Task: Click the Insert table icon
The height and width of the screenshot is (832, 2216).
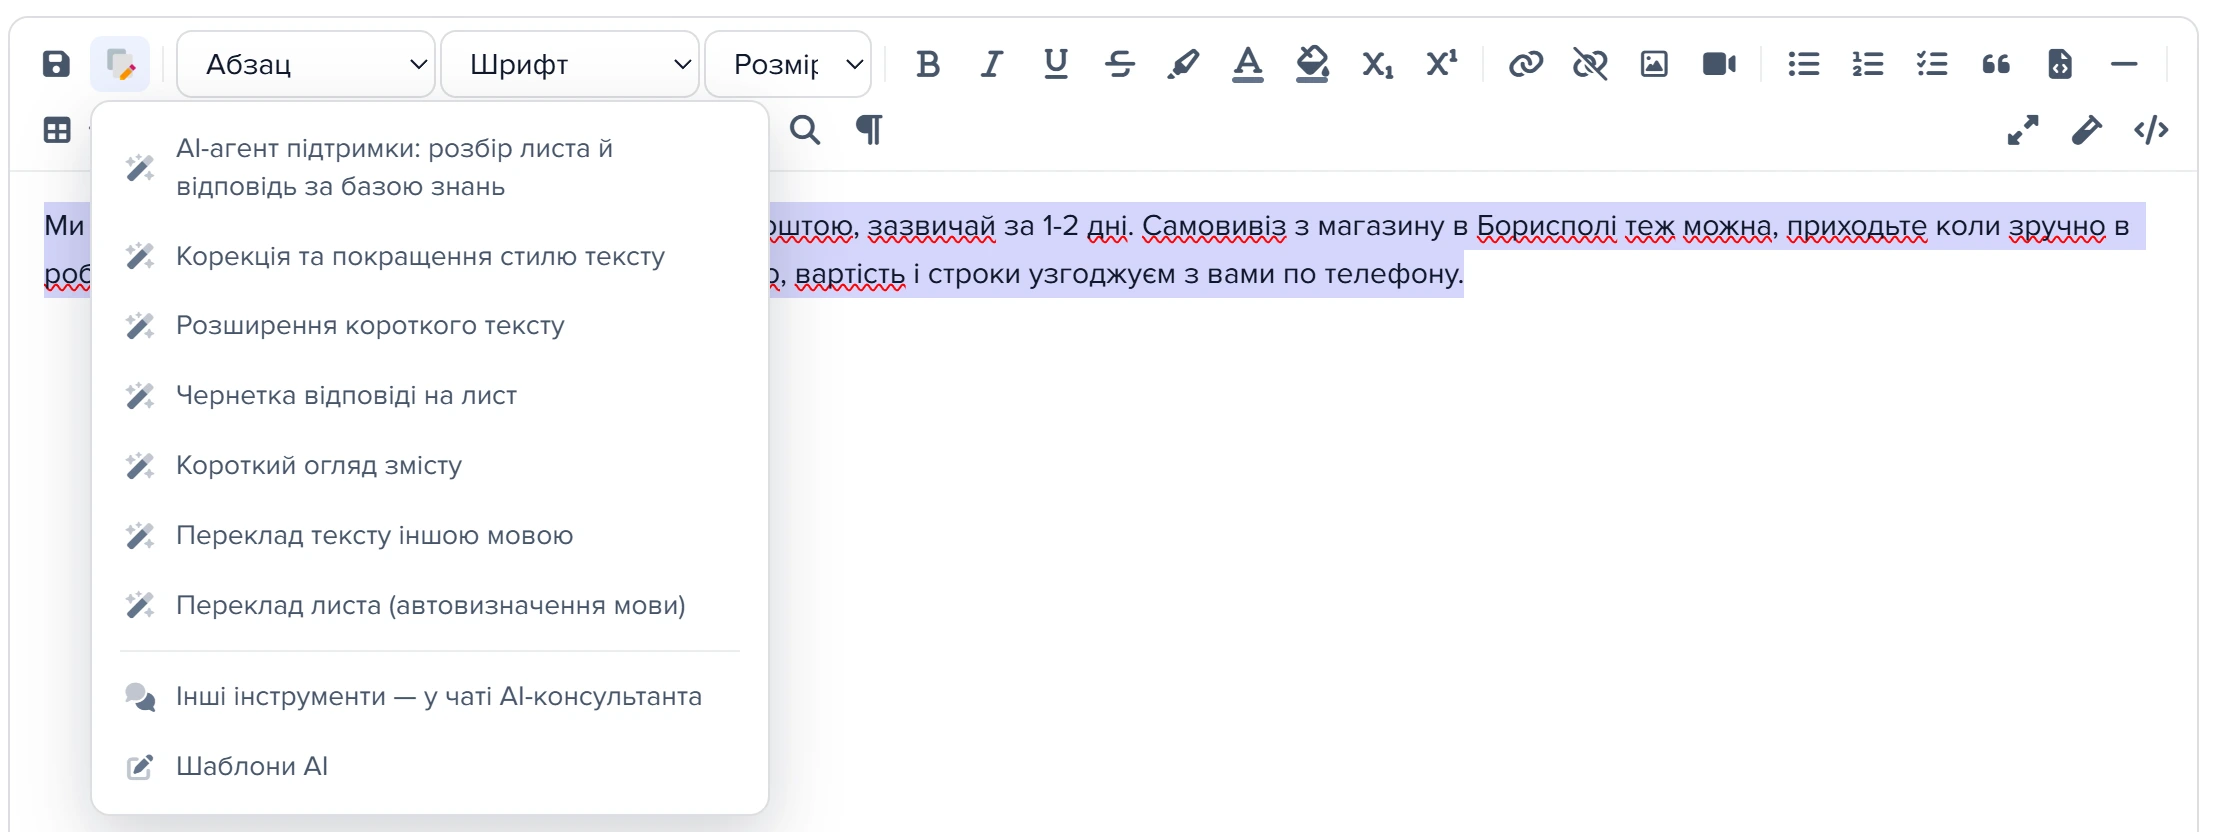Action: tap(57, 130)
